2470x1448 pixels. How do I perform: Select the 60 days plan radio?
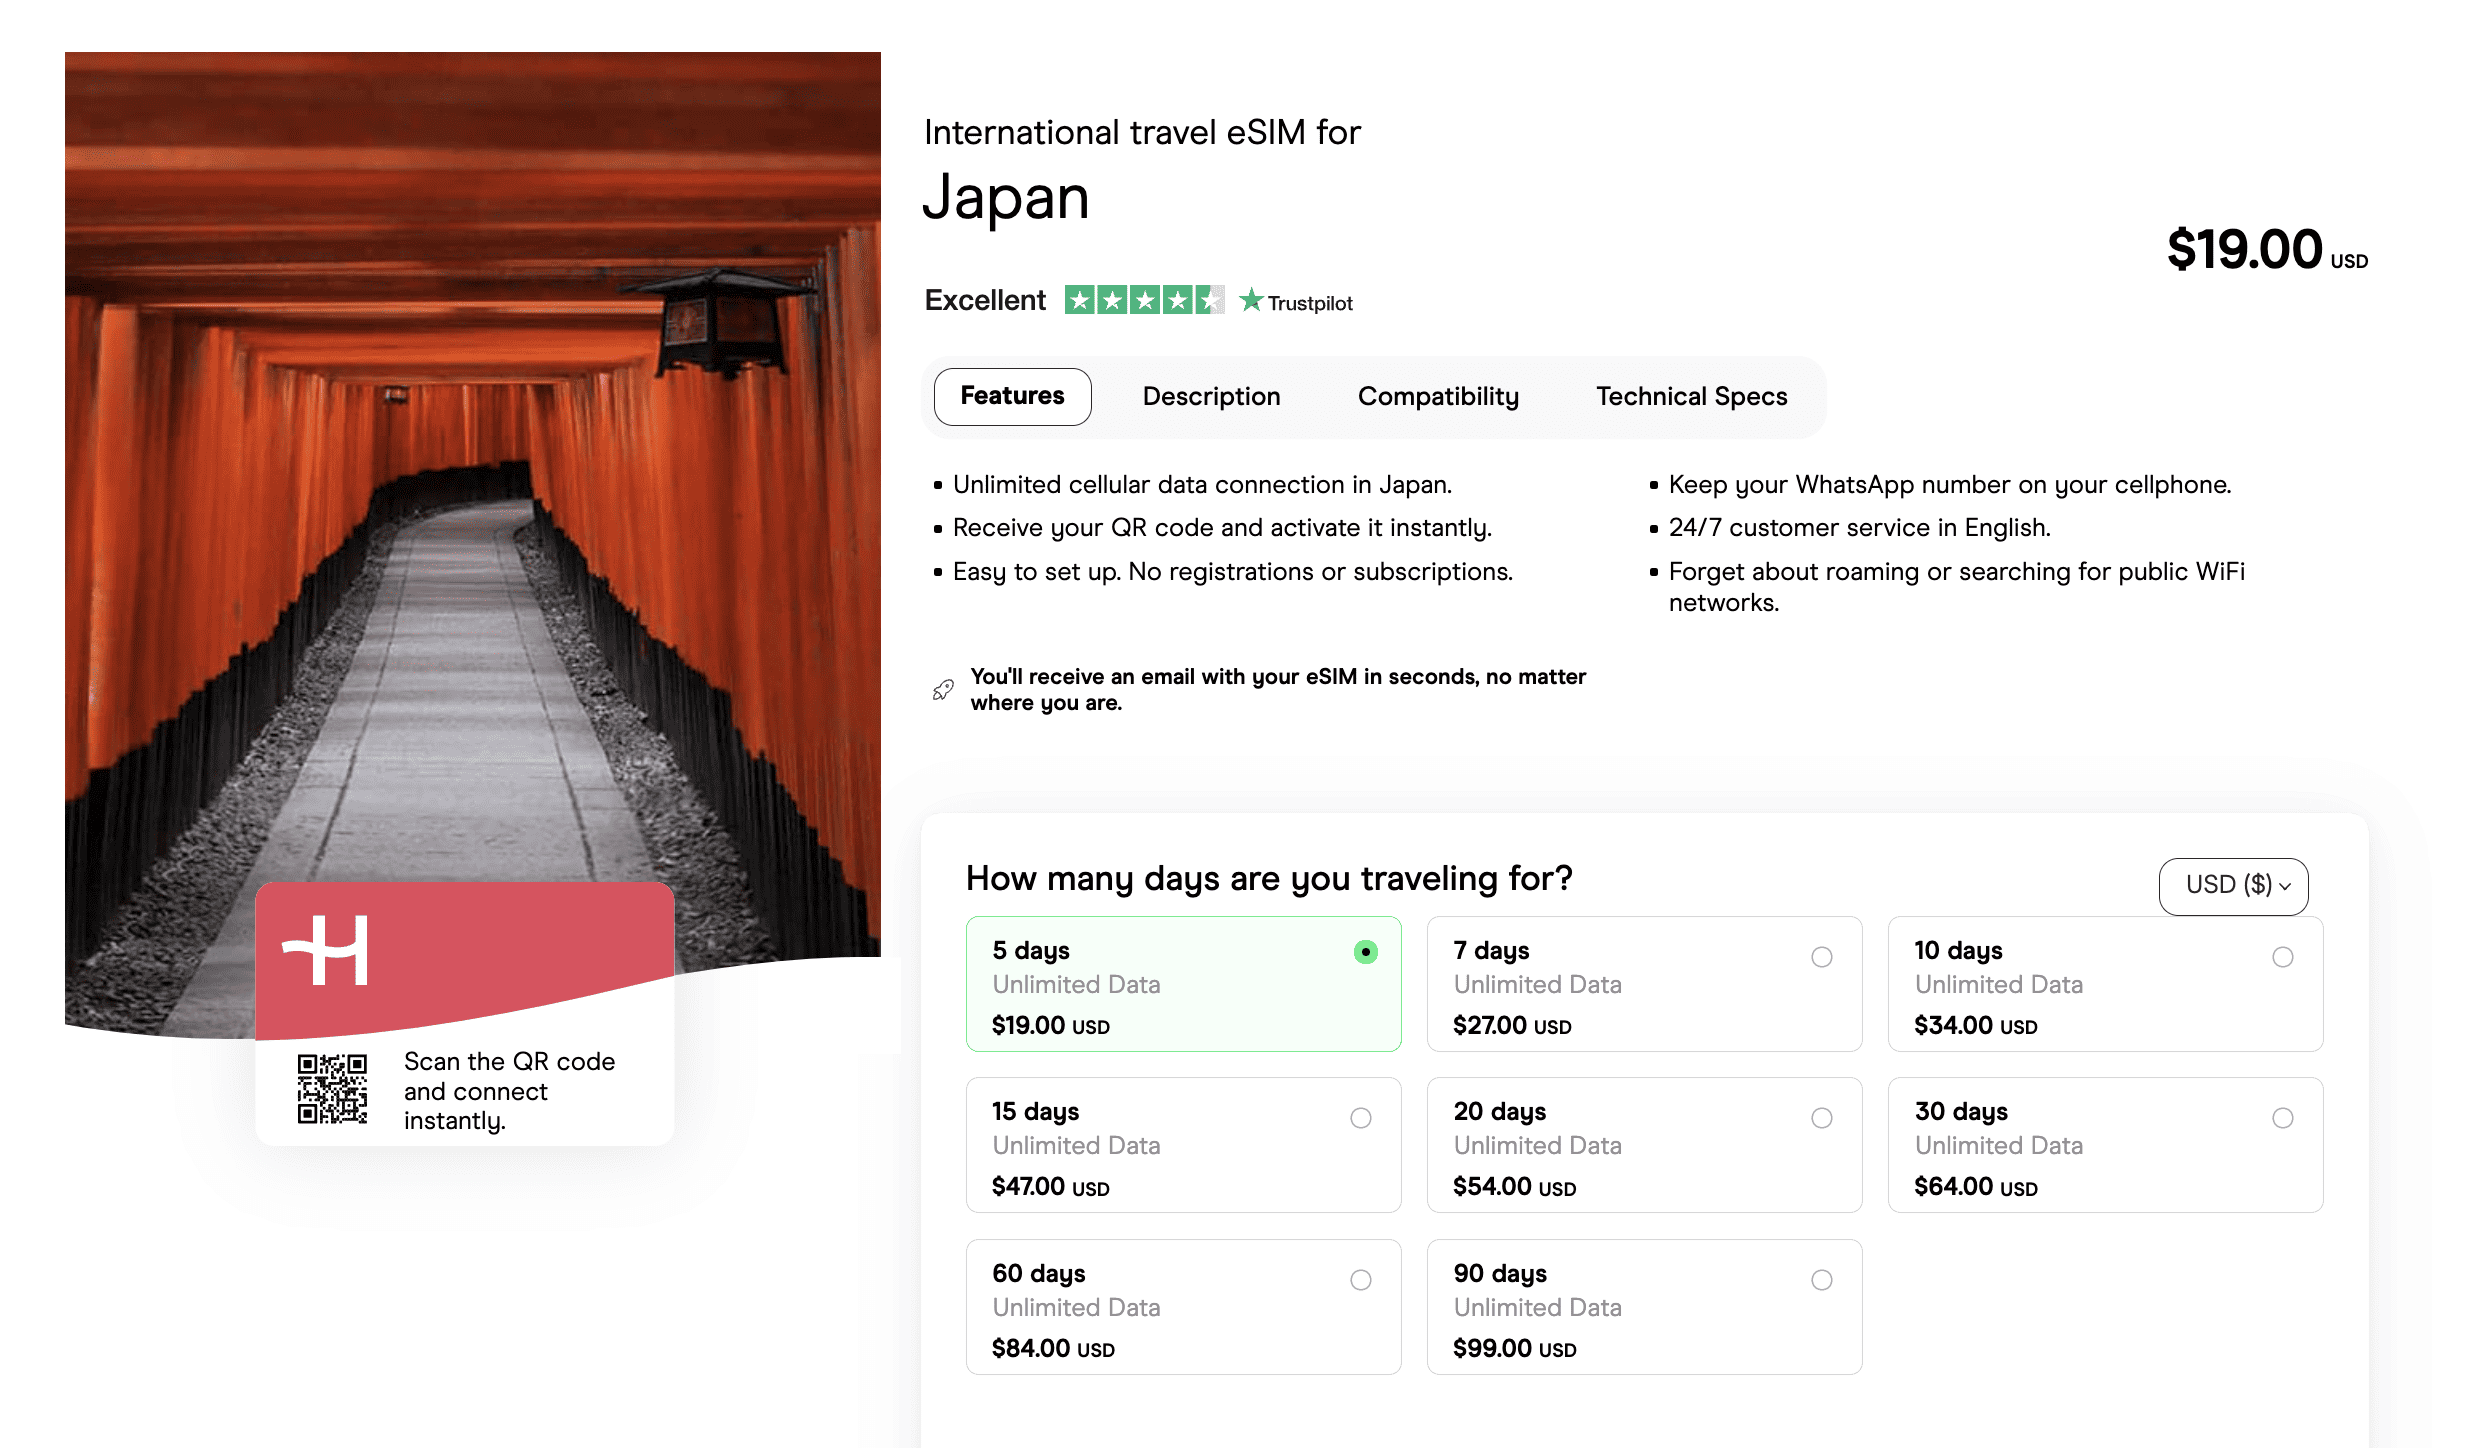[1360, 1280]
